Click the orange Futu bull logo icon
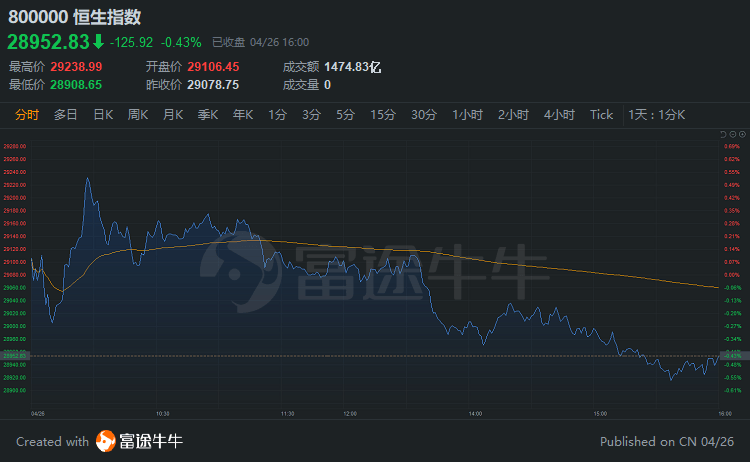This screenshot has height=462, width=750. pos(106,441)
